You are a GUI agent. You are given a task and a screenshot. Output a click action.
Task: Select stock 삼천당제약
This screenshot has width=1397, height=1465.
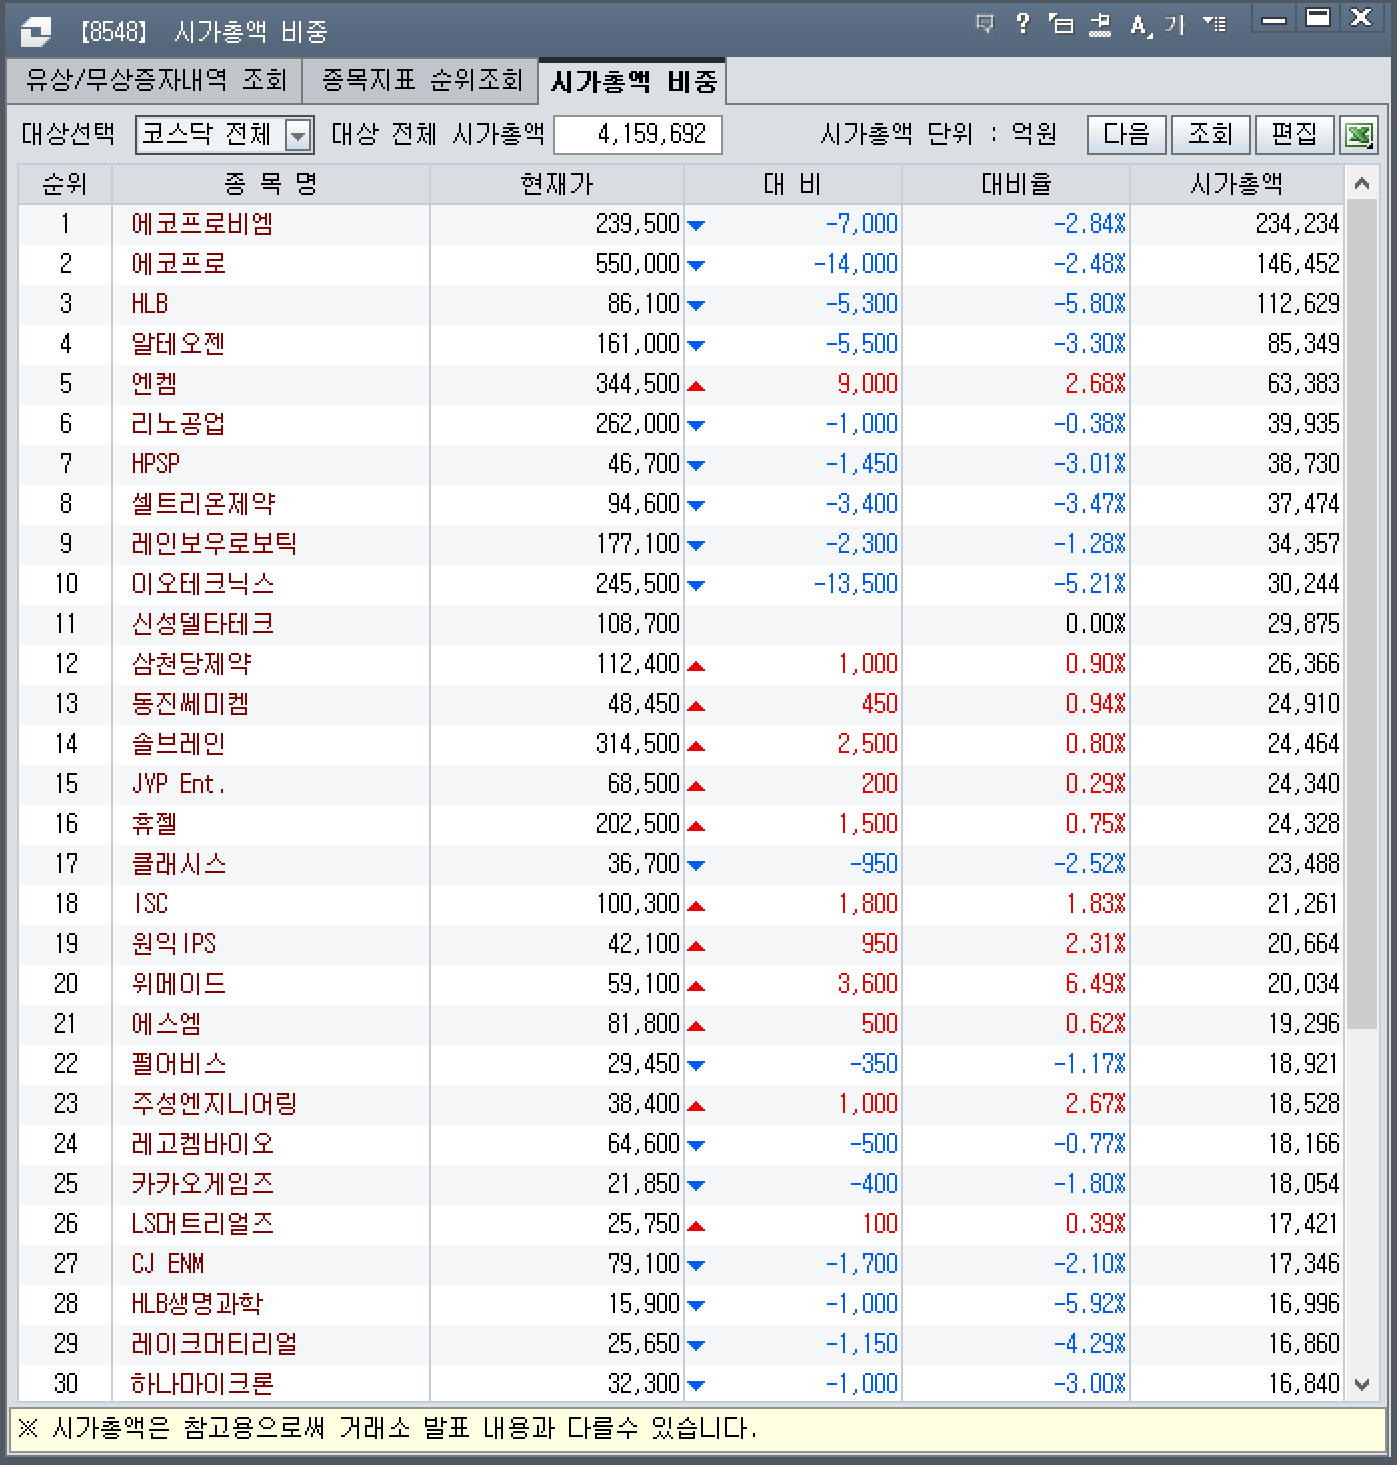[191, 664]
